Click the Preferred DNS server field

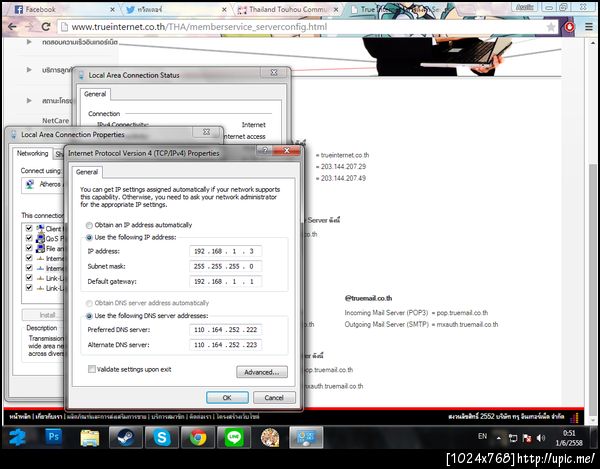tap(226, 330)
